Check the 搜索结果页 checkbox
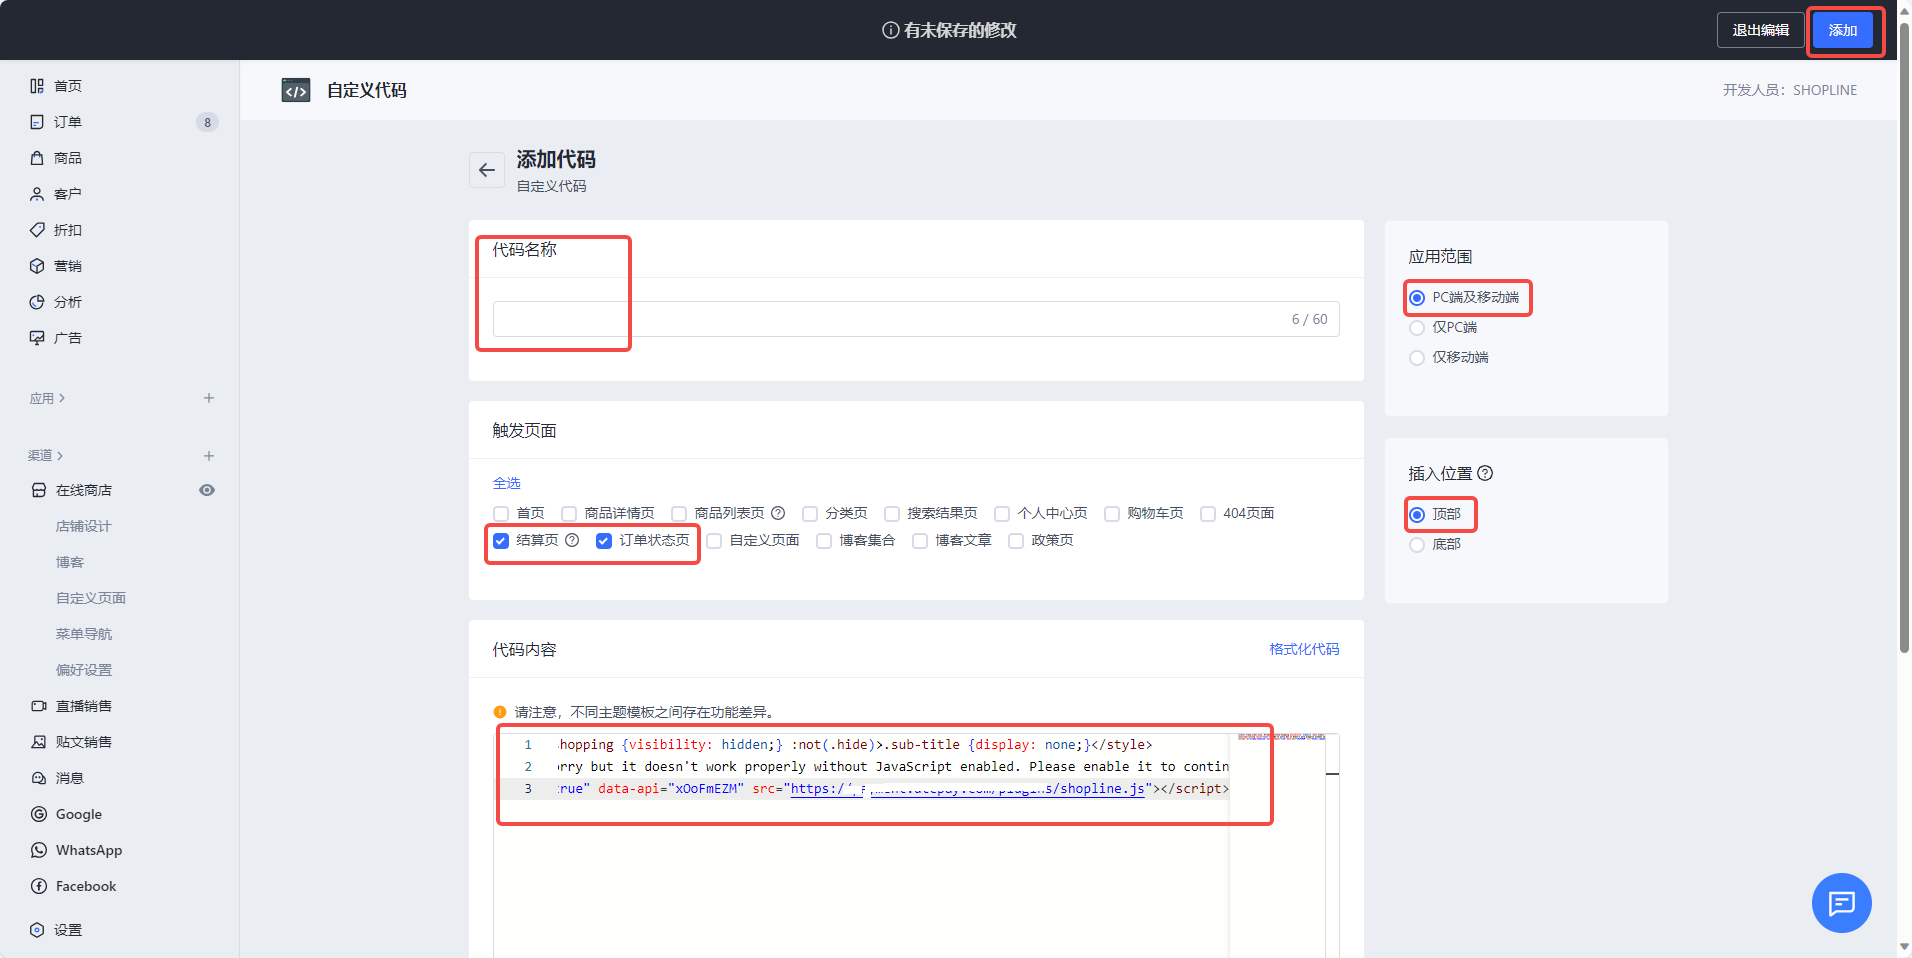 coord(892,514)
